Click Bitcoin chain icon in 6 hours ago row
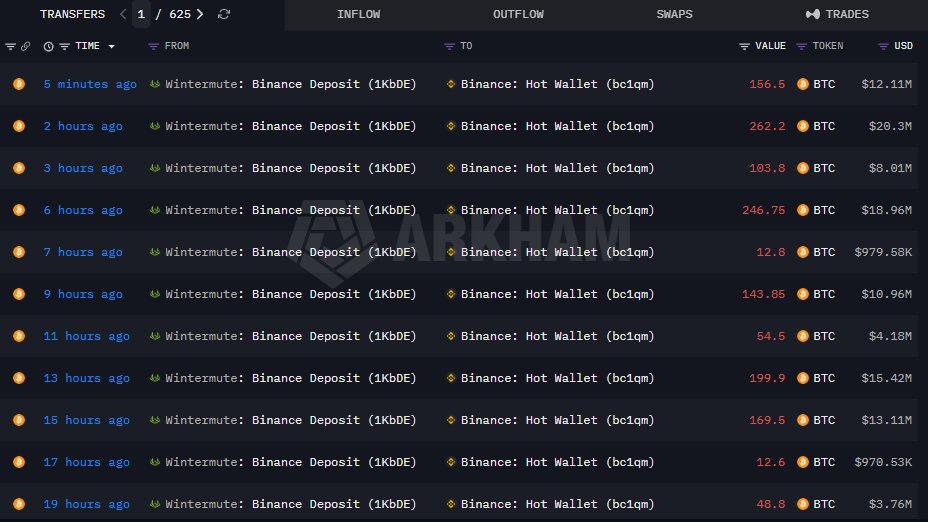Image resolution: width=928 pixels, height=522 pixels. tap(19, 210)
